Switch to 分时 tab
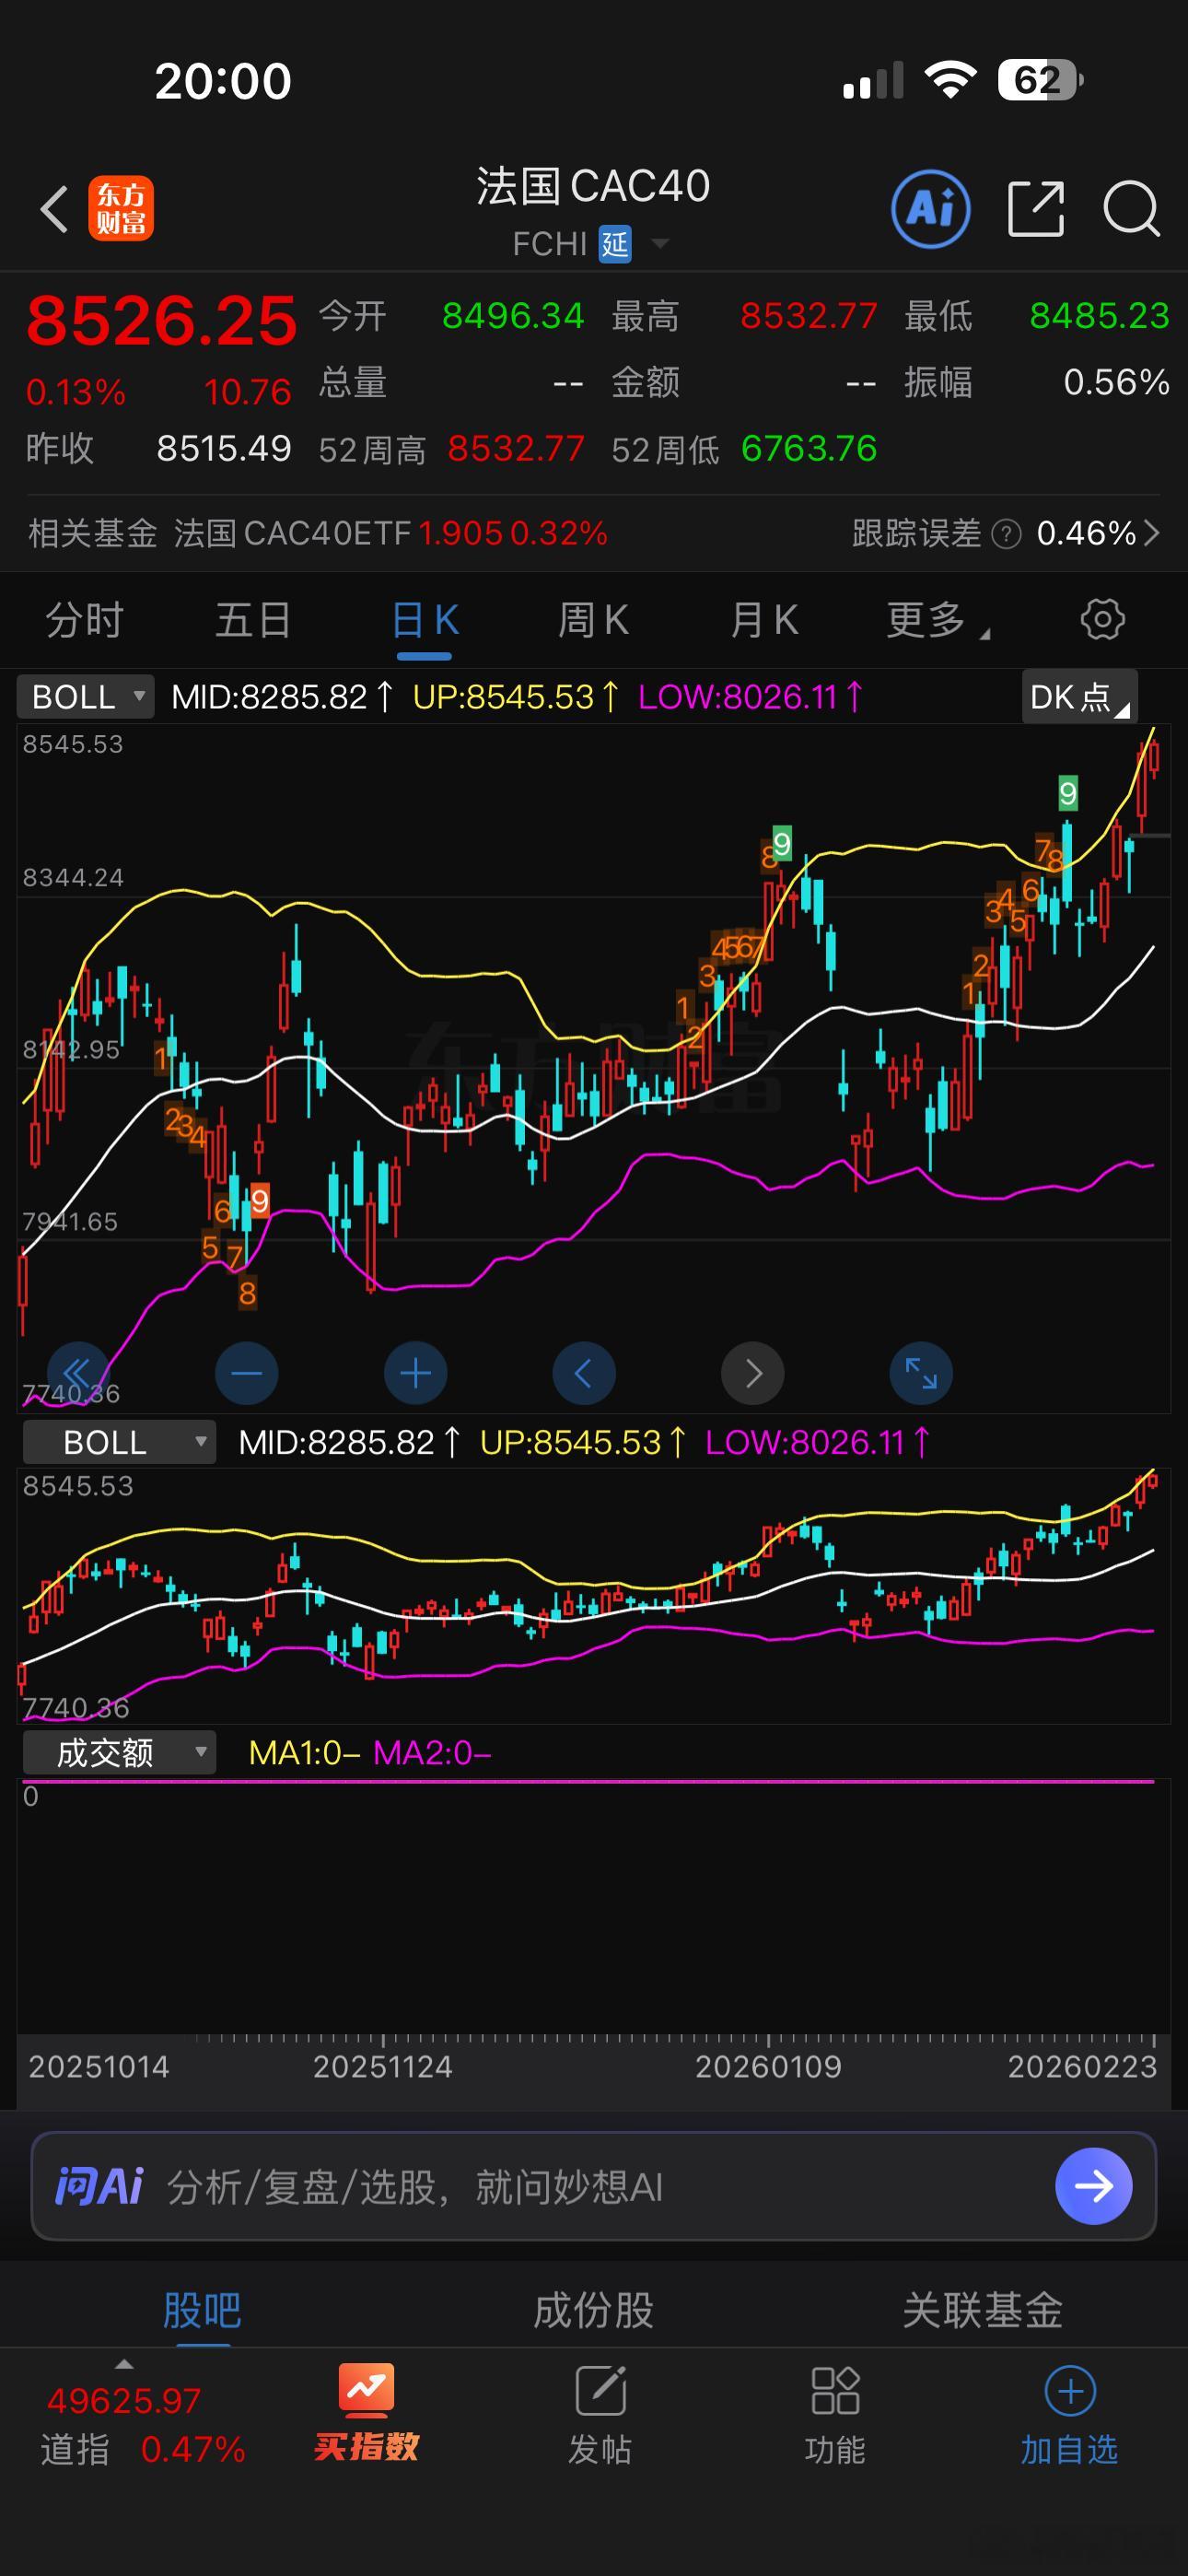Viewport: 1188px width, 2576px height. 85,620
